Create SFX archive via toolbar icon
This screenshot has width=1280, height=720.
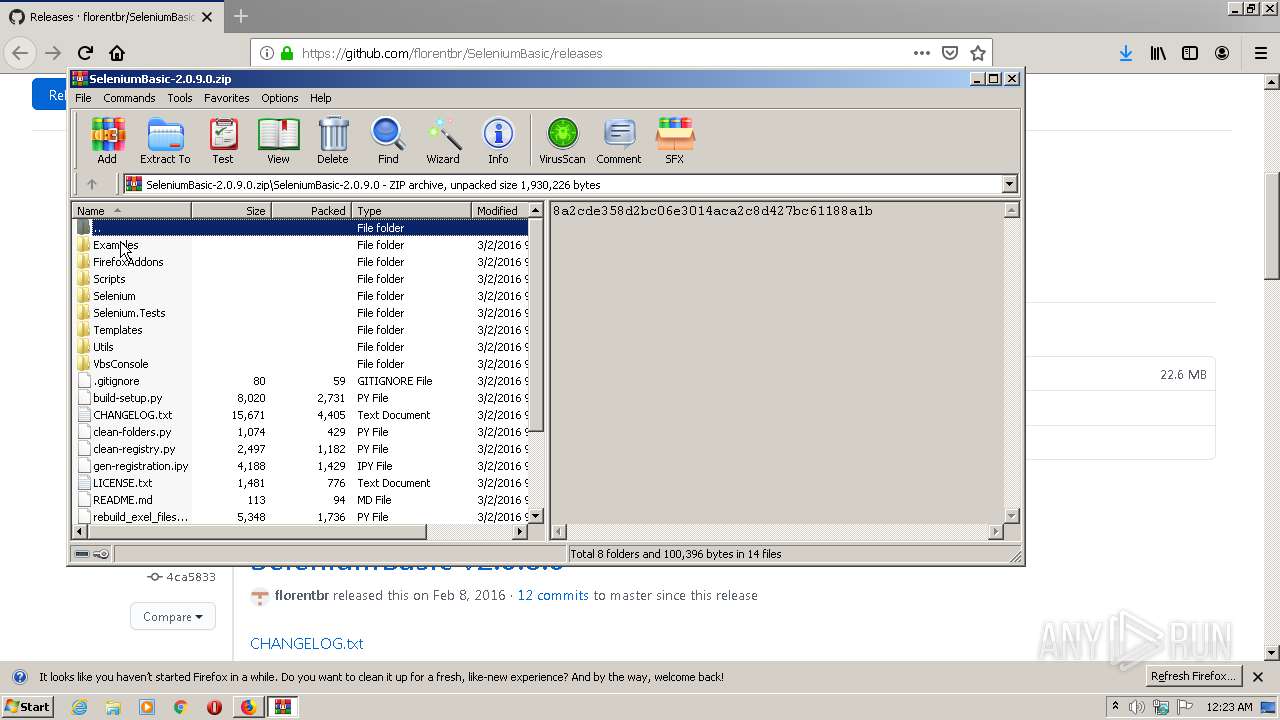[675, 140]
